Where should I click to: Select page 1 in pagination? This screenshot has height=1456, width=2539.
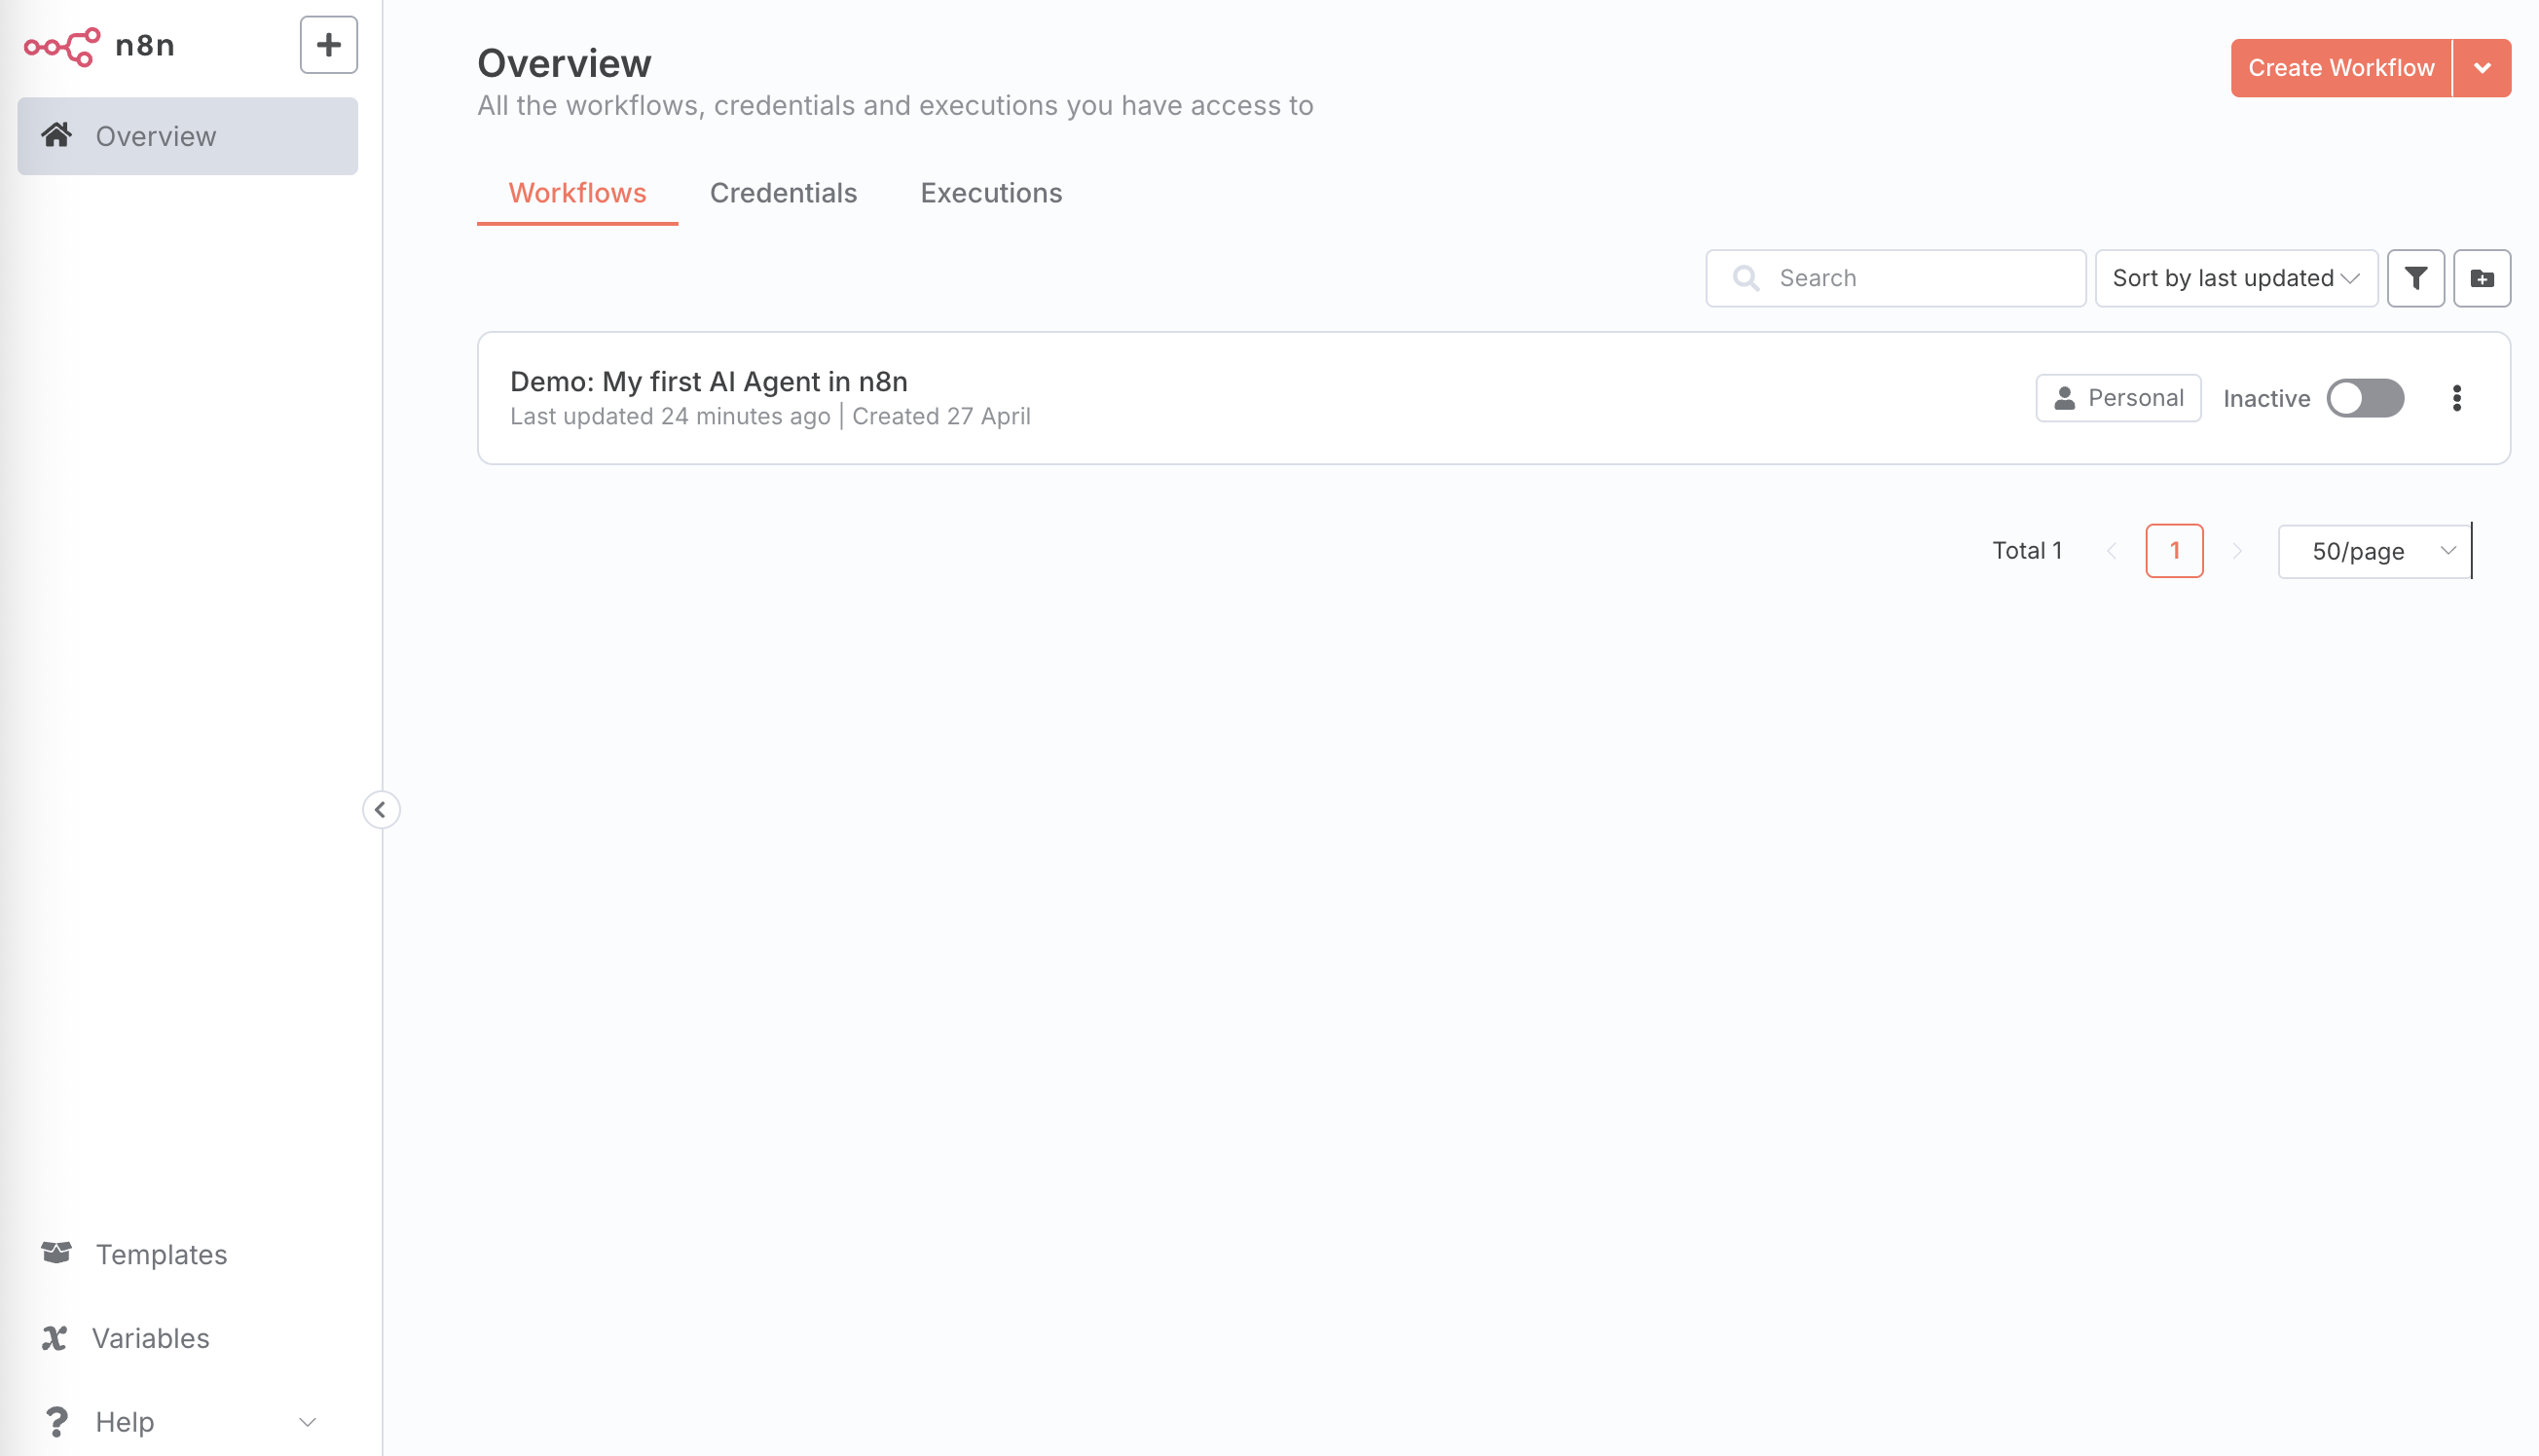click(x=2173, y=551)
